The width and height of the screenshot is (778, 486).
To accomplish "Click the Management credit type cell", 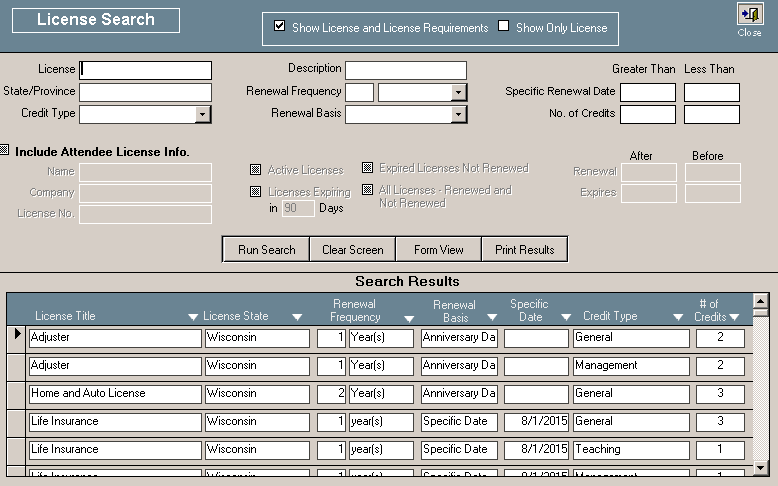I will (x=631, y=366).
